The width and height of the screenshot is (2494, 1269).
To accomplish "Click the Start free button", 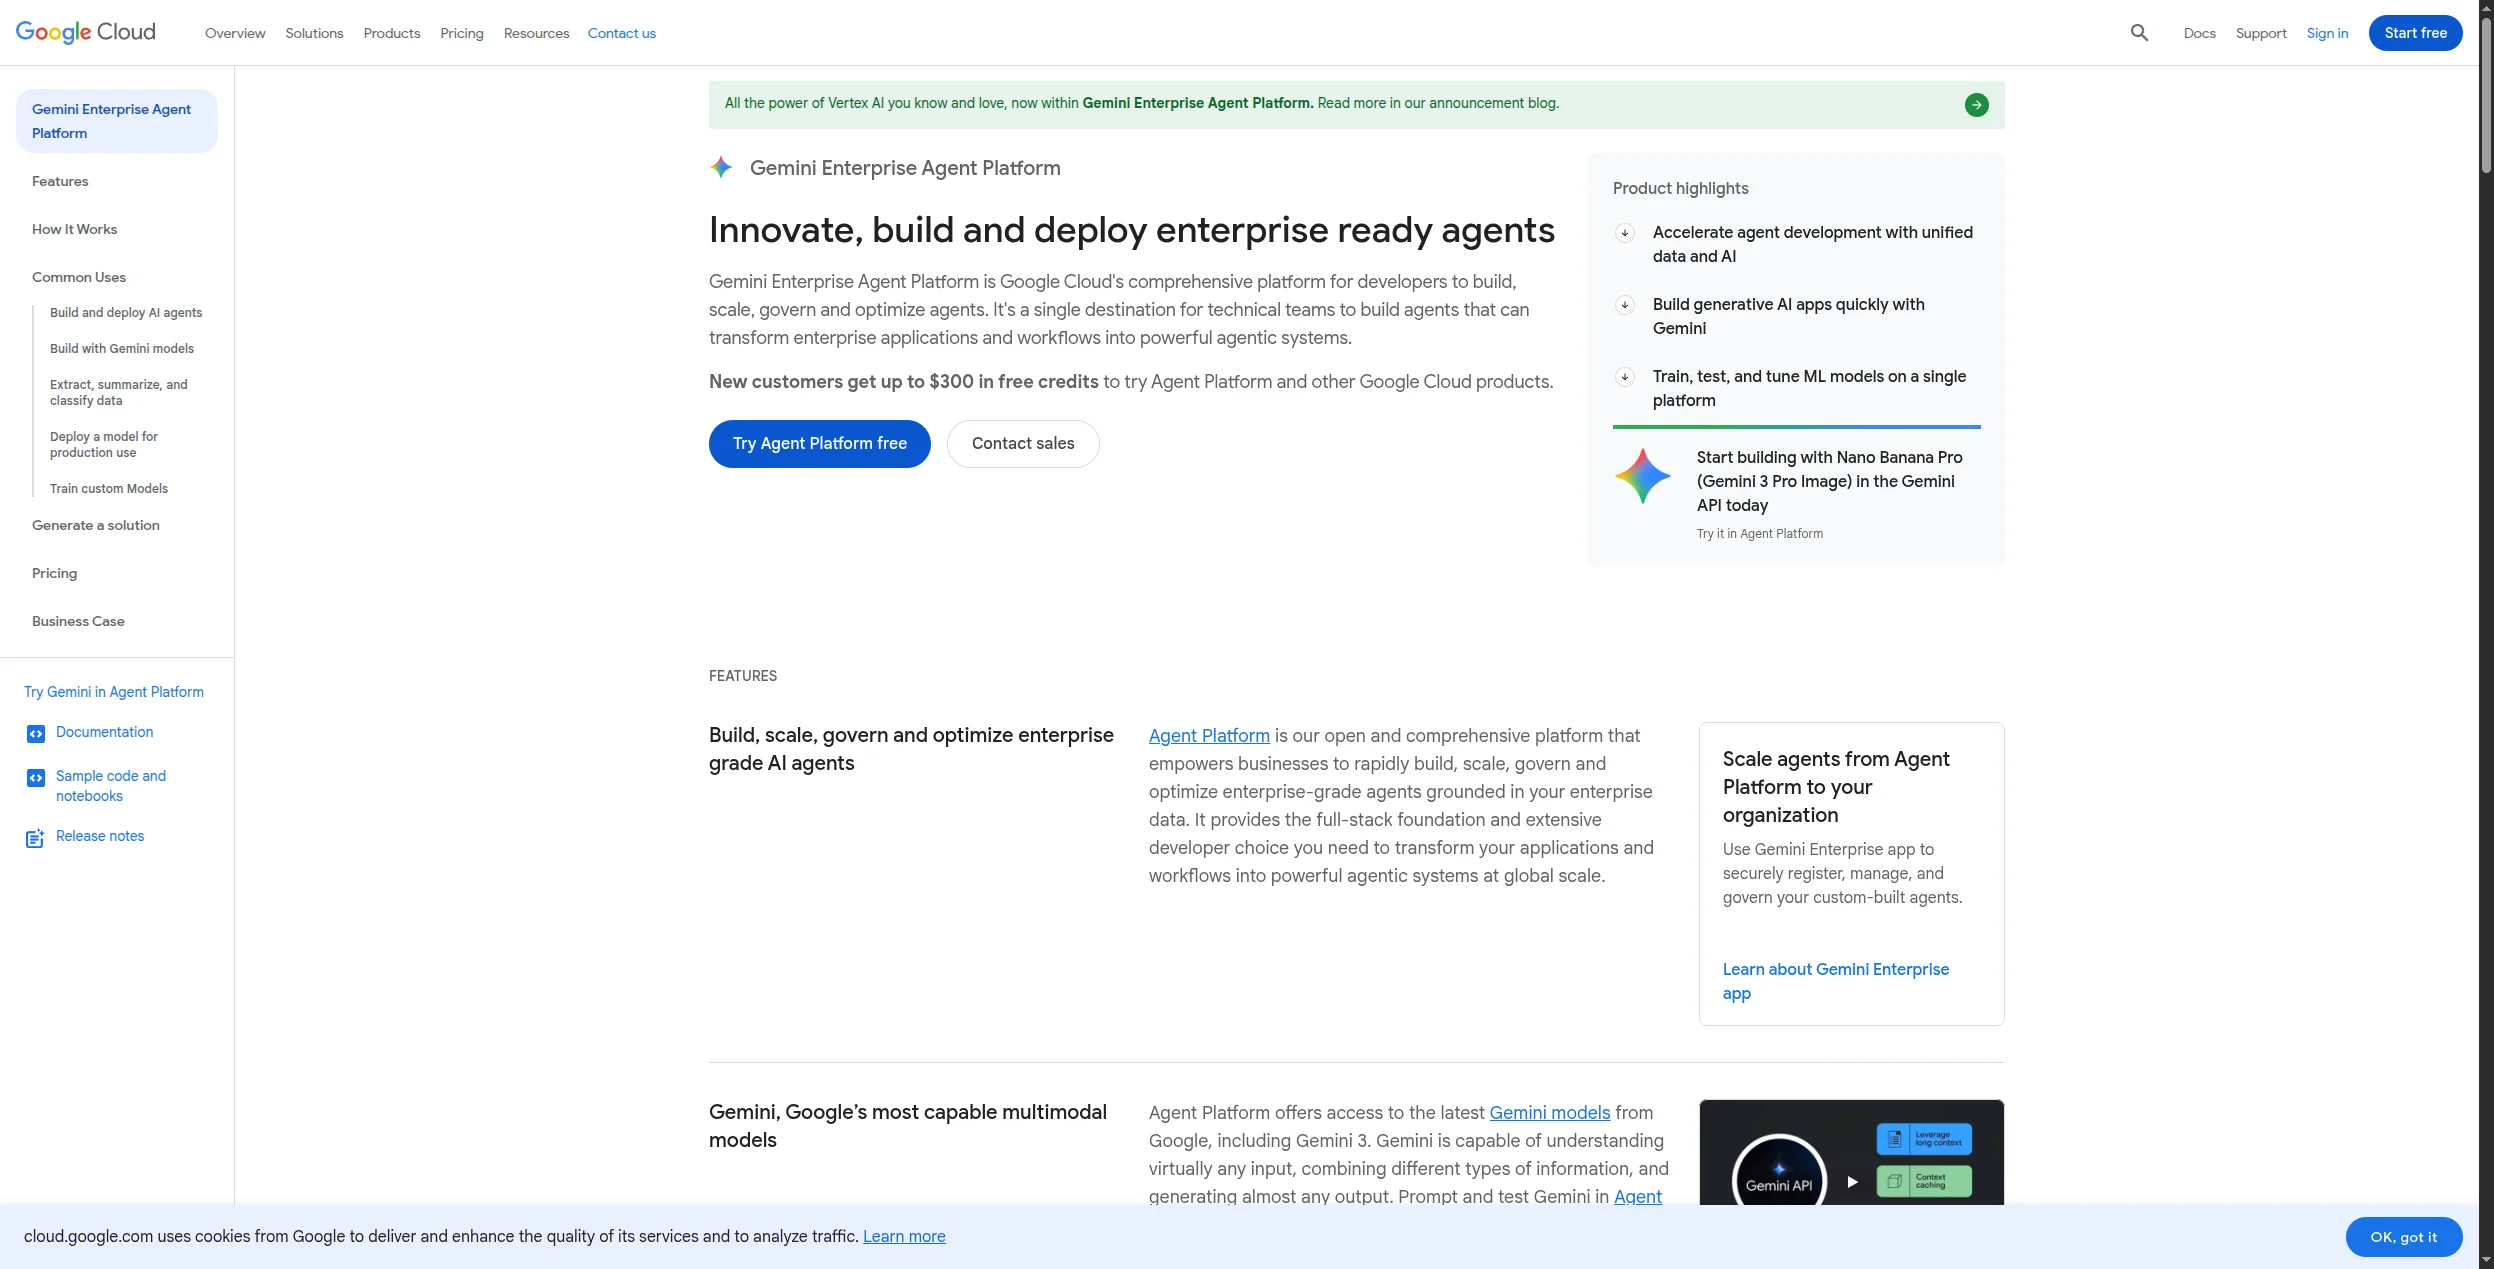I will [x=2415, y=33].
